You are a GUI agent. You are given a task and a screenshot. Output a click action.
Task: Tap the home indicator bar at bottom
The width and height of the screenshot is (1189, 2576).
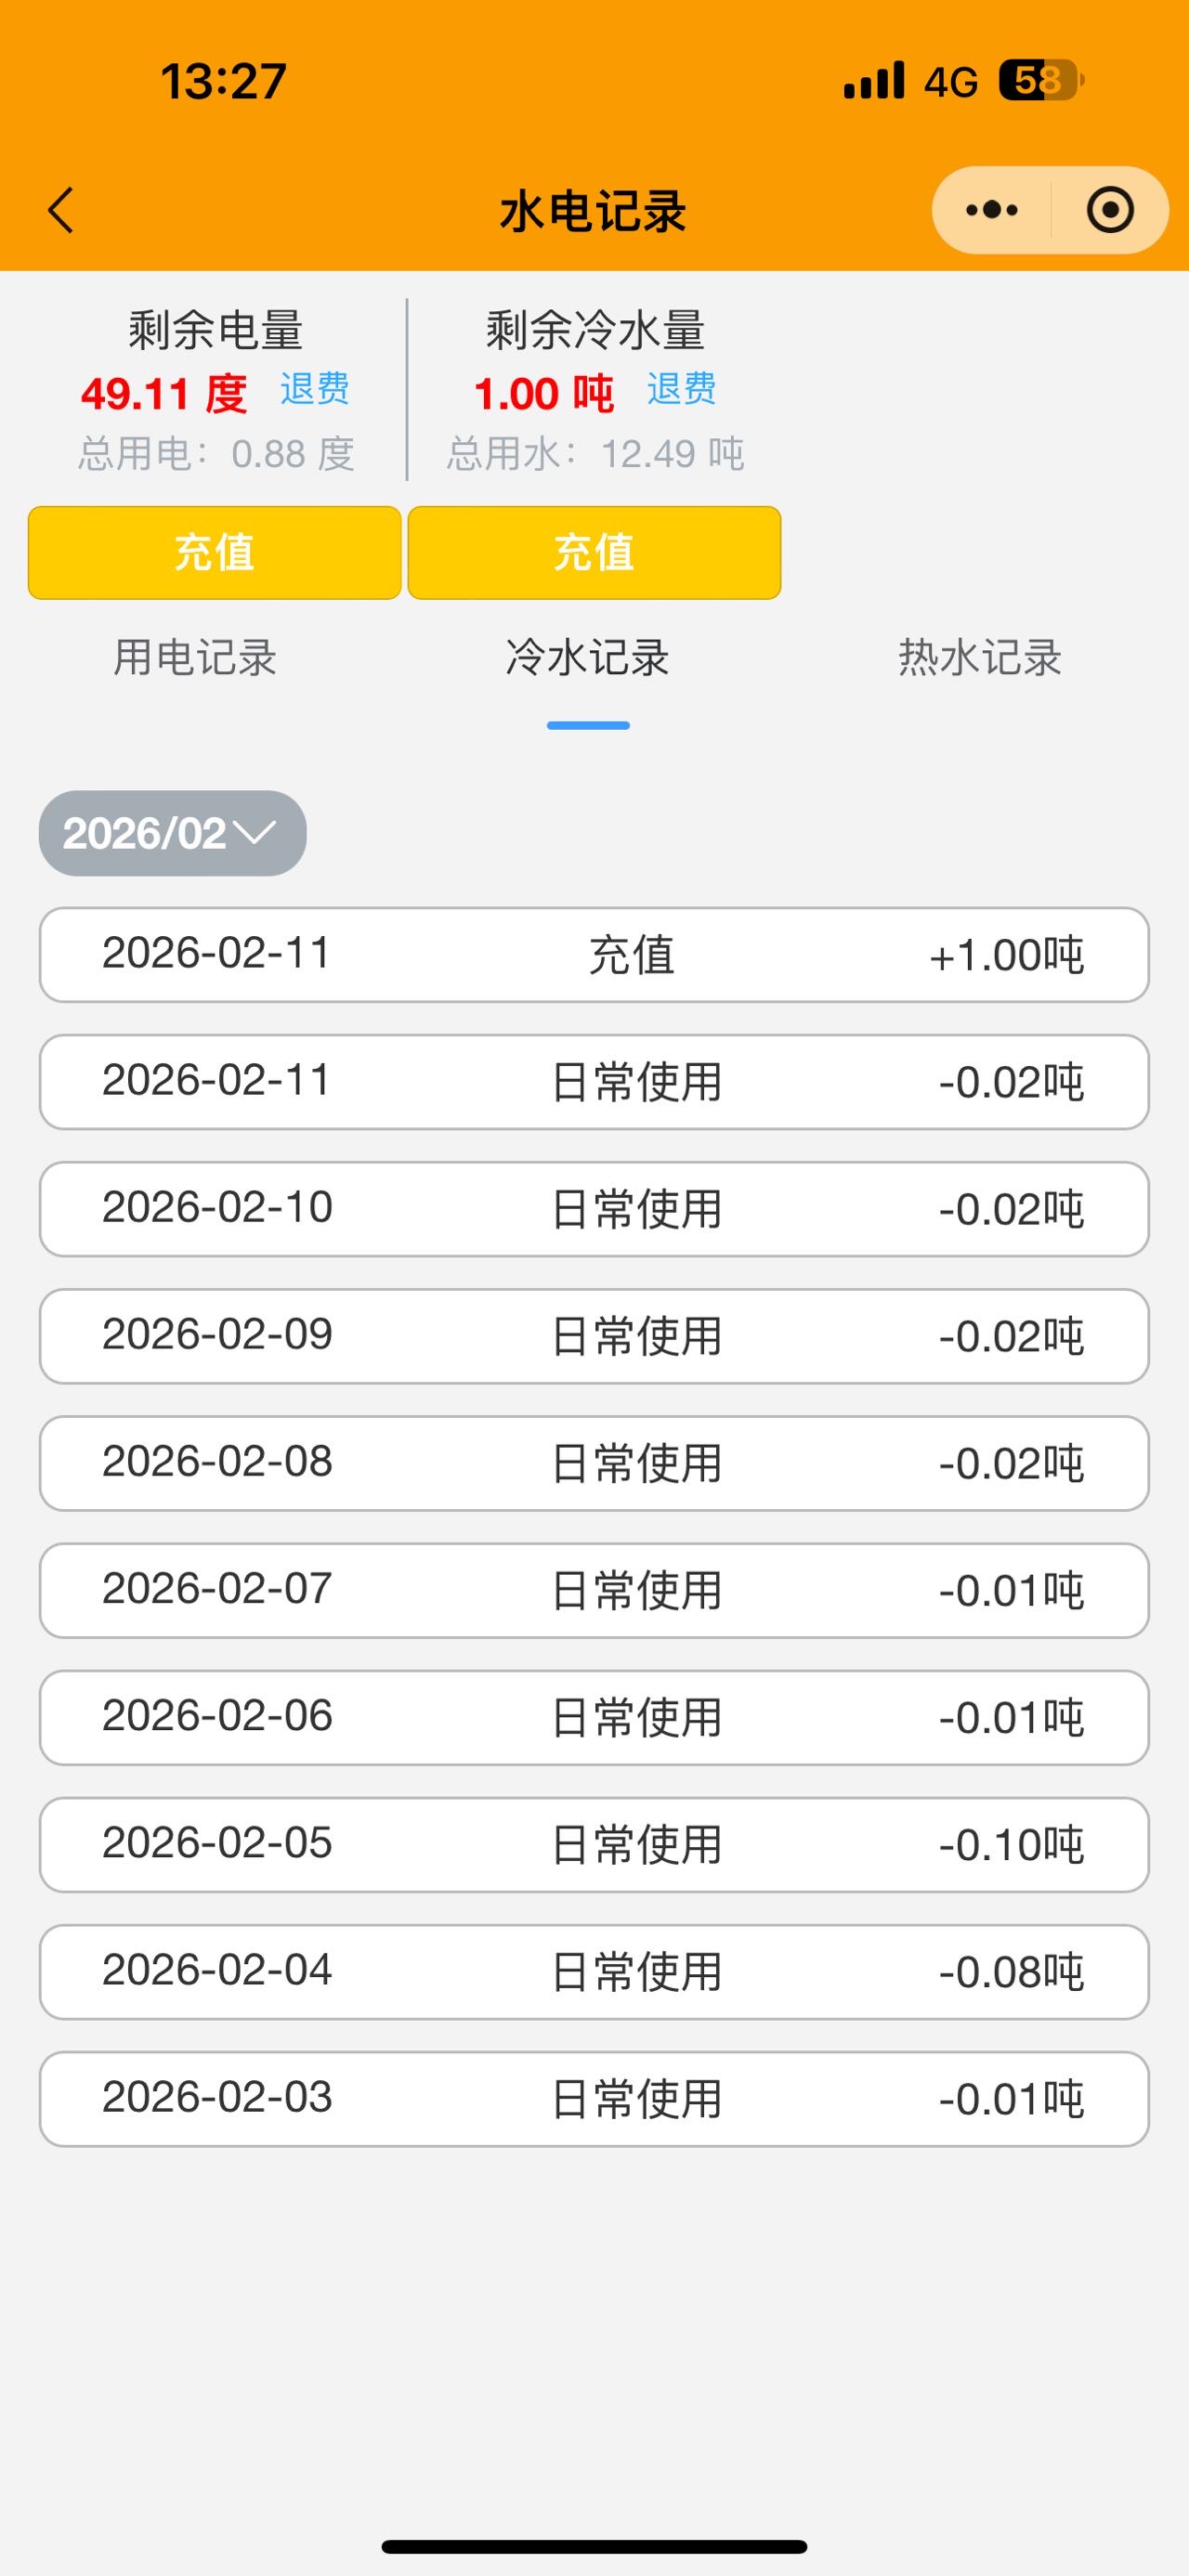pyautogui.click(x=594, y=2546)
